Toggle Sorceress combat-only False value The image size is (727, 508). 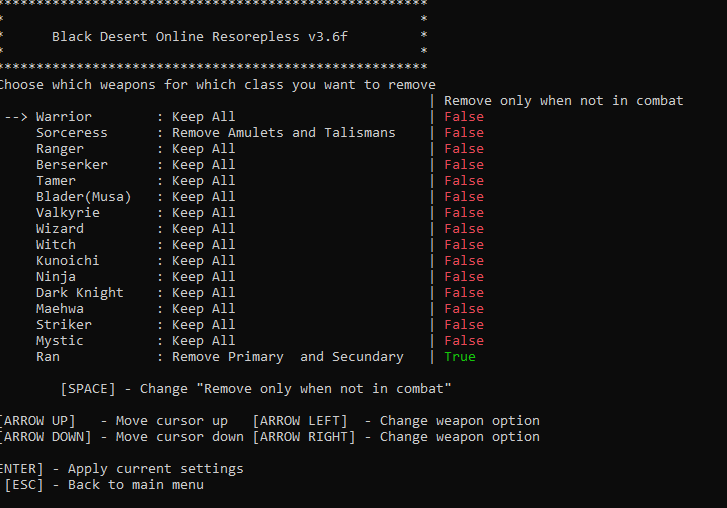[464, 133]
